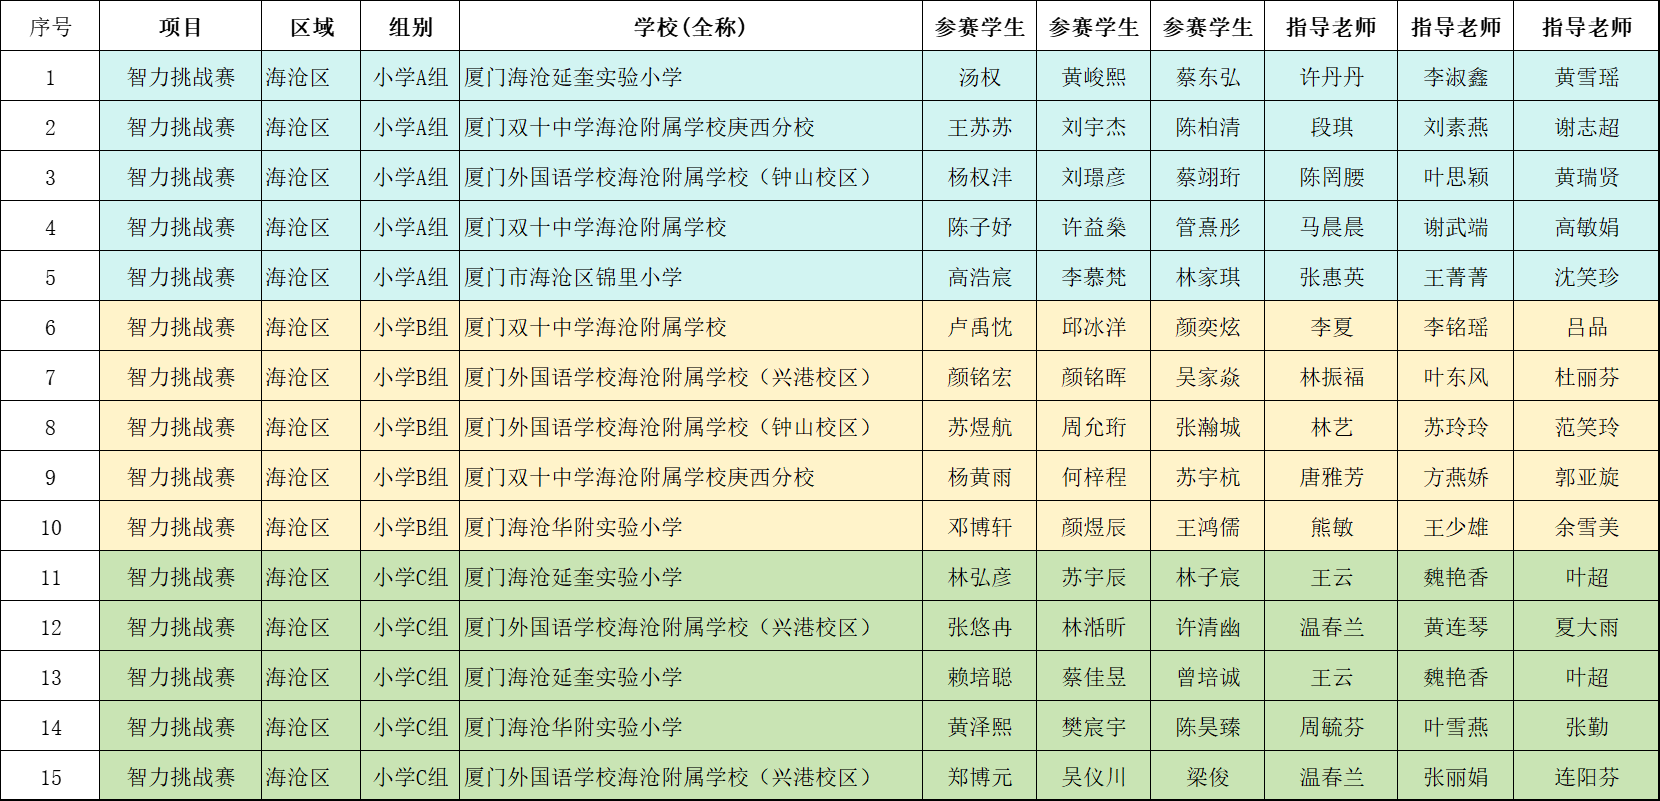
Task: Select teacher cell 周毓芬
Action: 1331,727
